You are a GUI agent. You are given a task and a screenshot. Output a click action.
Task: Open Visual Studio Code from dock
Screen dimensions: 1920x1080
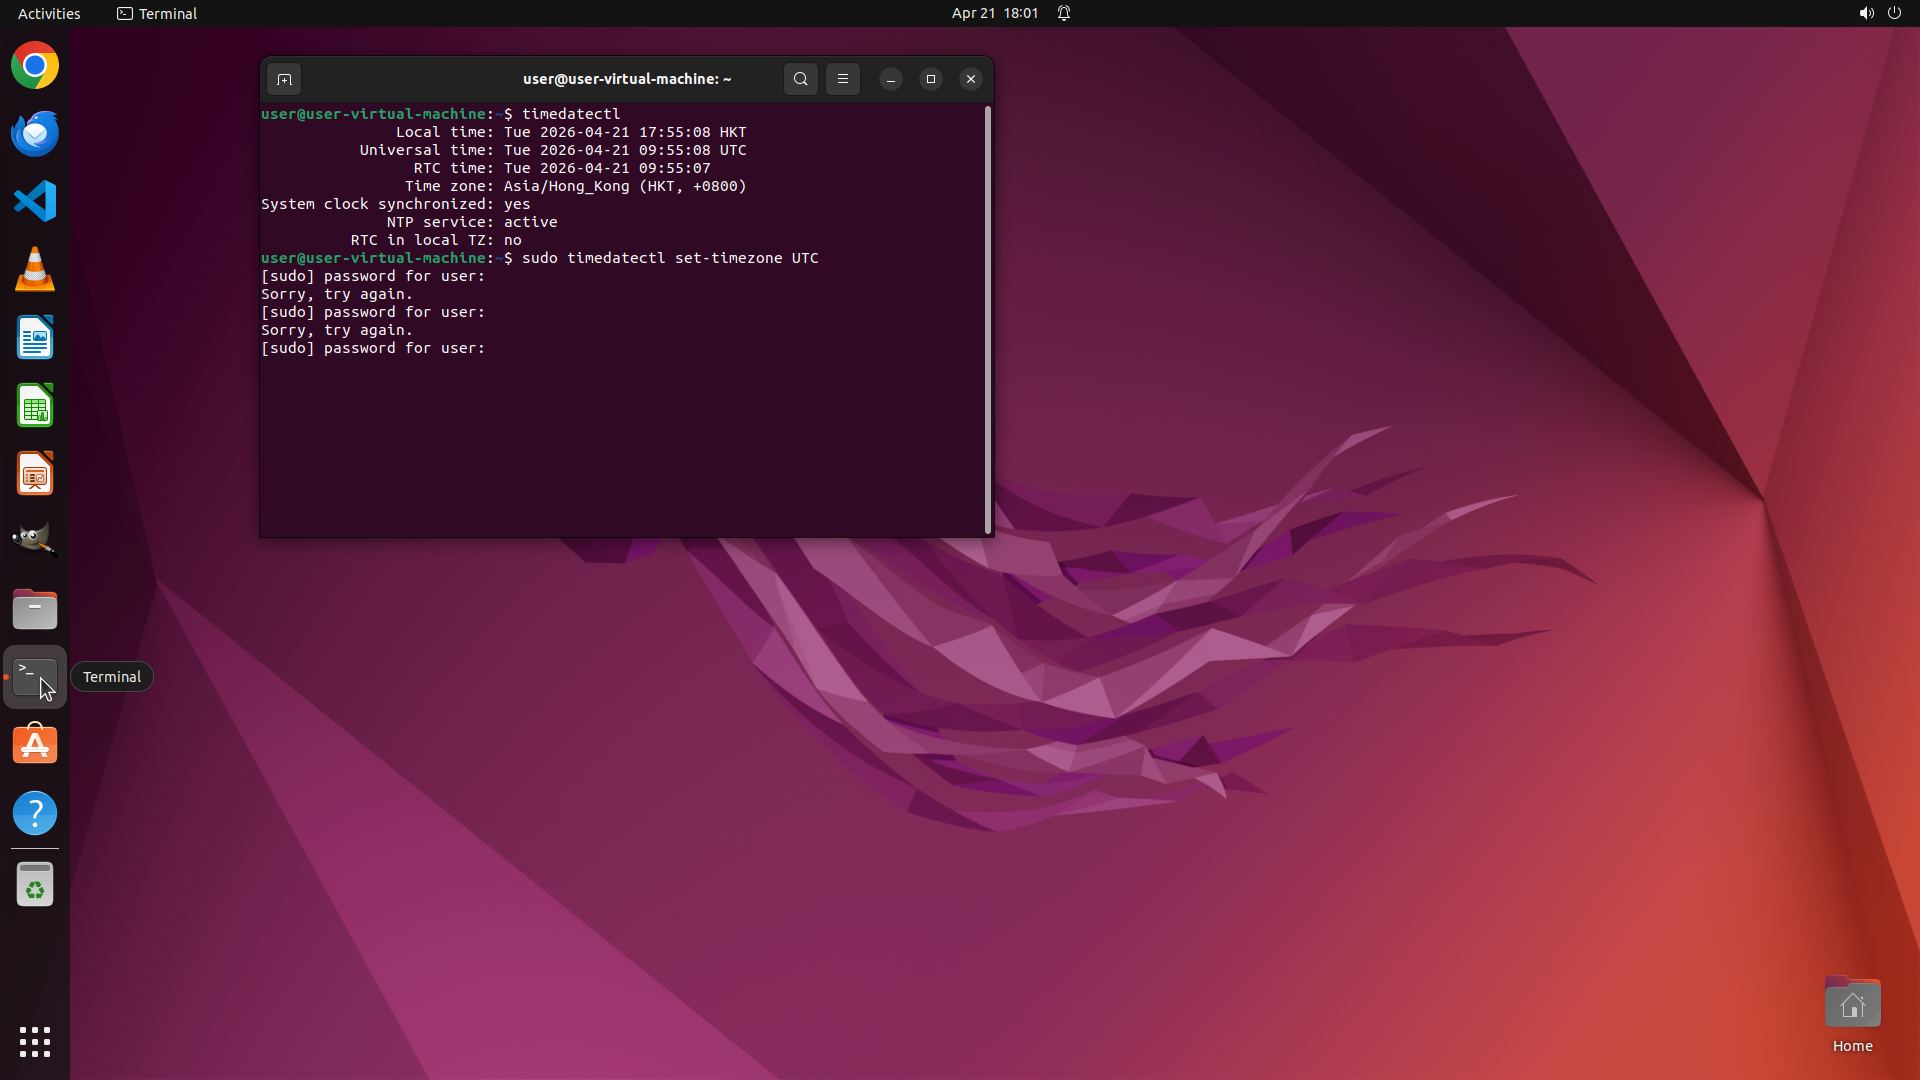tap(35, 201)
